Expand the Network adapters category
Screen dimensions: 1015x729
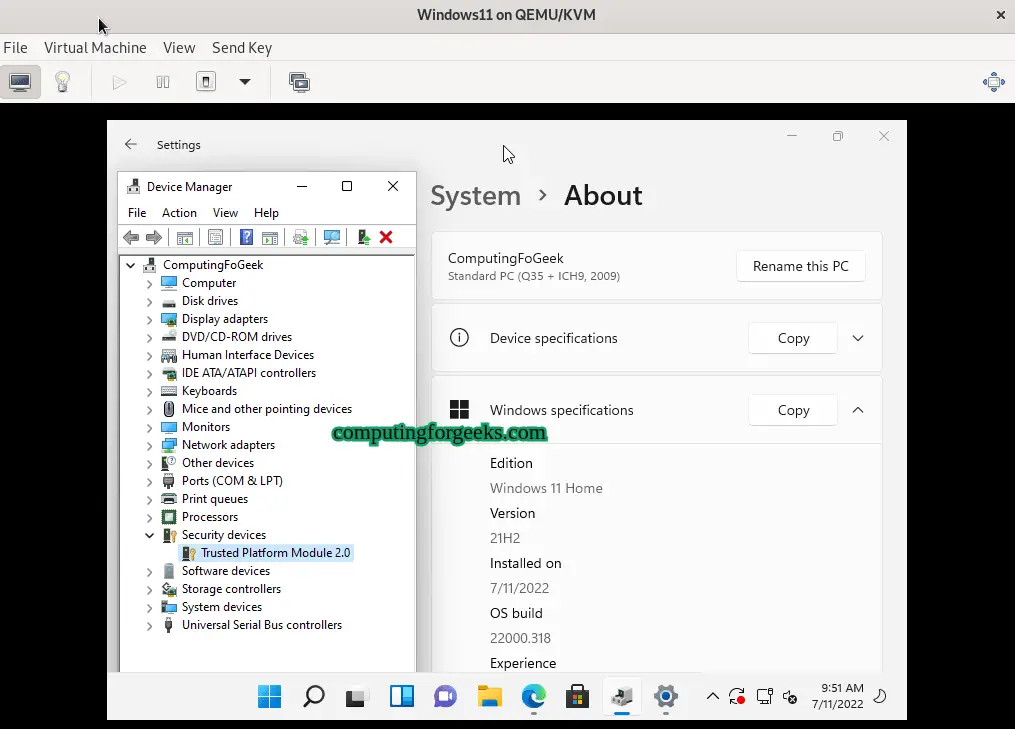click(x=148, y=444)
